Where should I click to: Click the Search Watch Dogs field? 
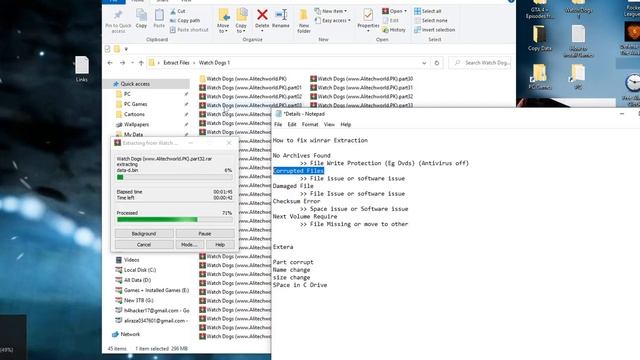[x=480, y=63]
